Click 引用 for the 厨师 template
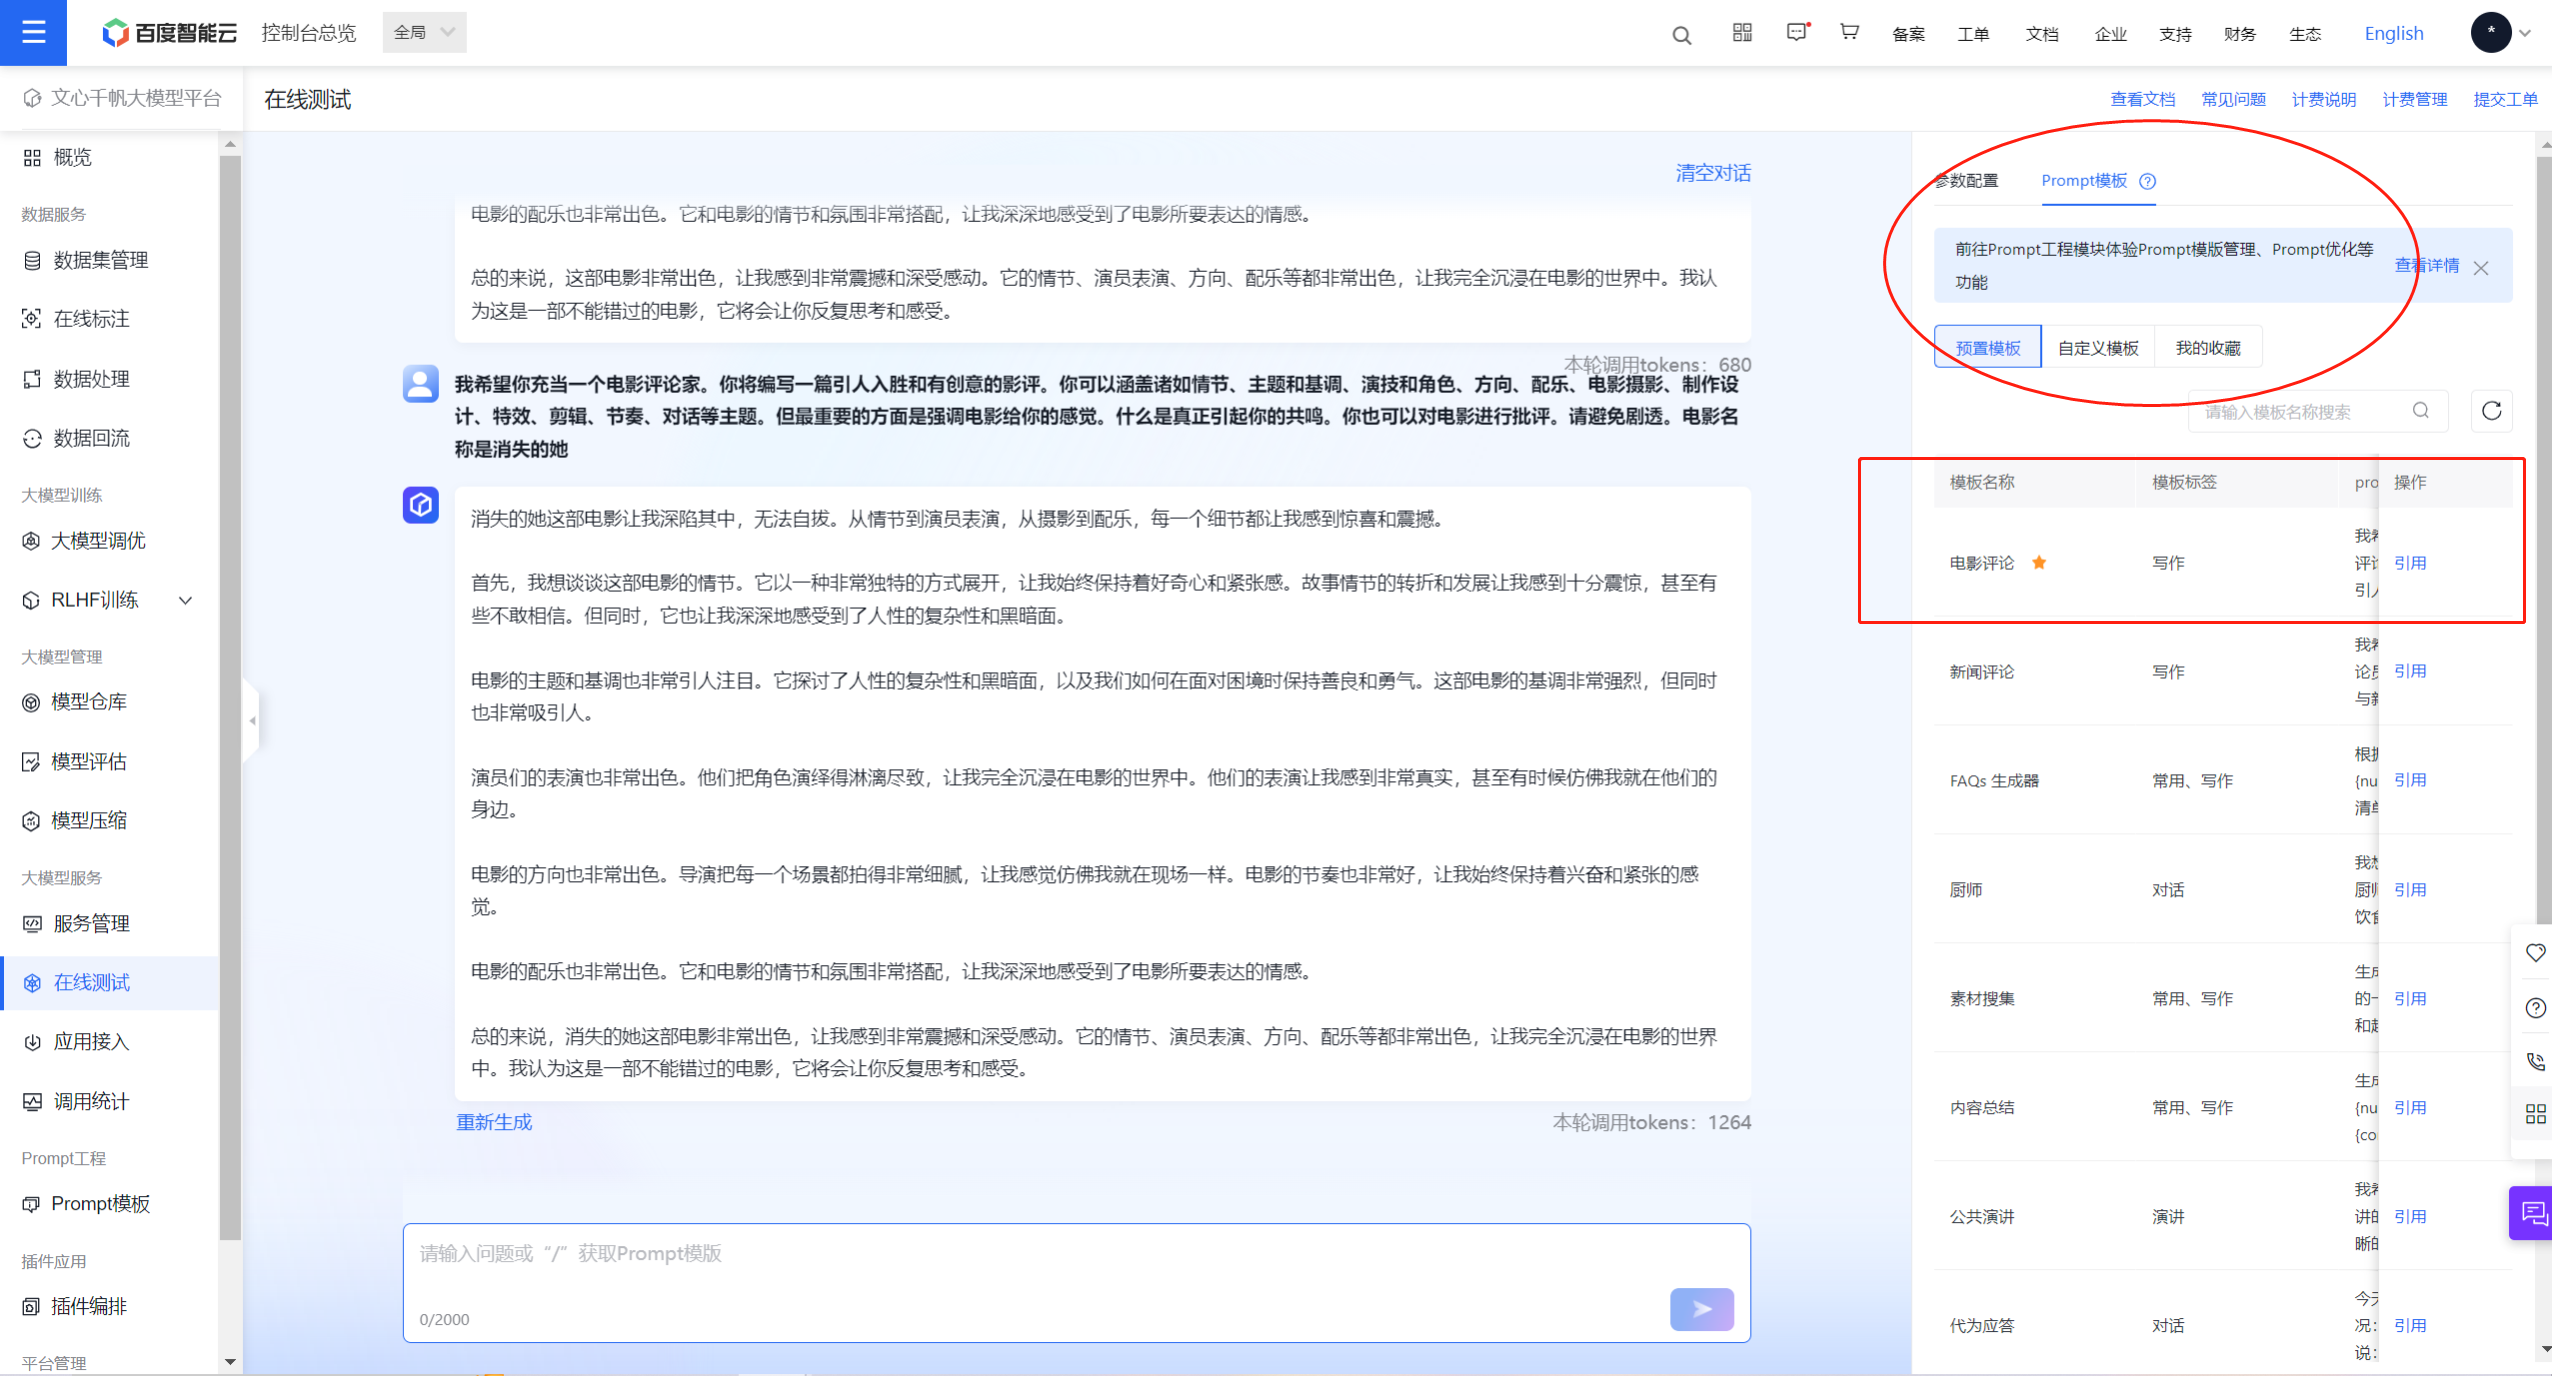Screen dimensions: 2552x1376 tap(2410, 890)
